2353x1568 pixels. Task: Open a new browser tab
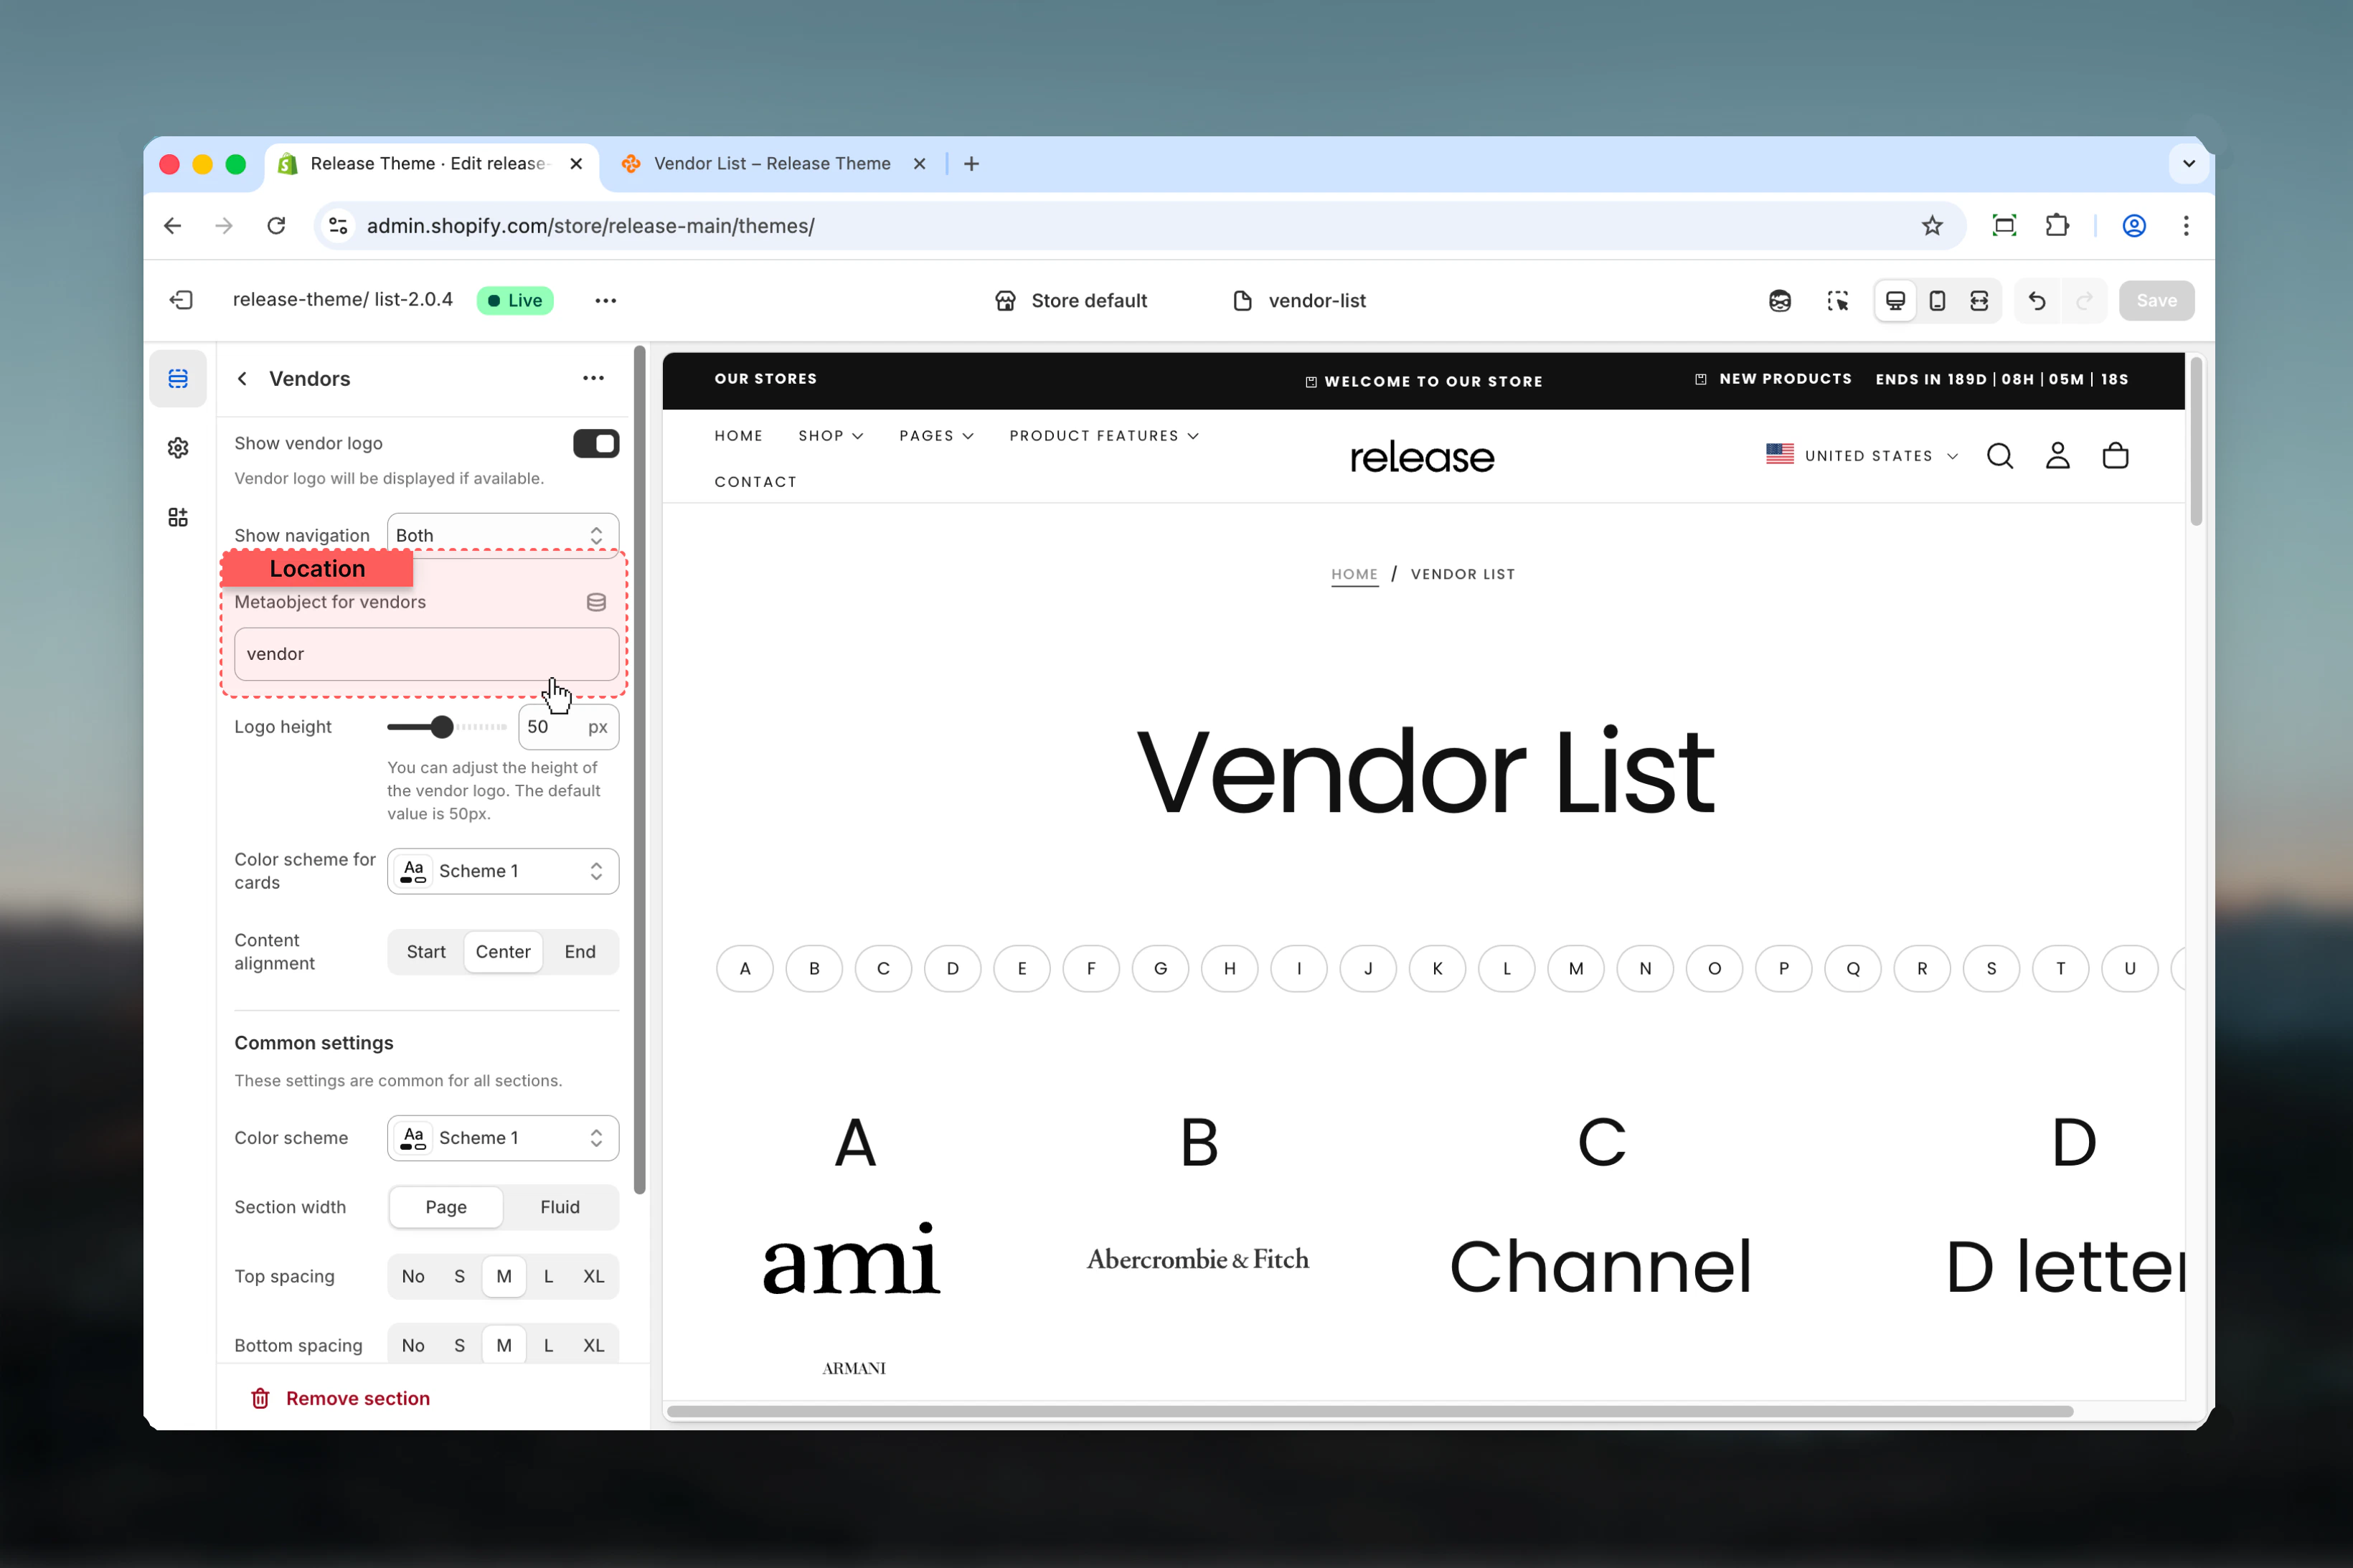971,164
